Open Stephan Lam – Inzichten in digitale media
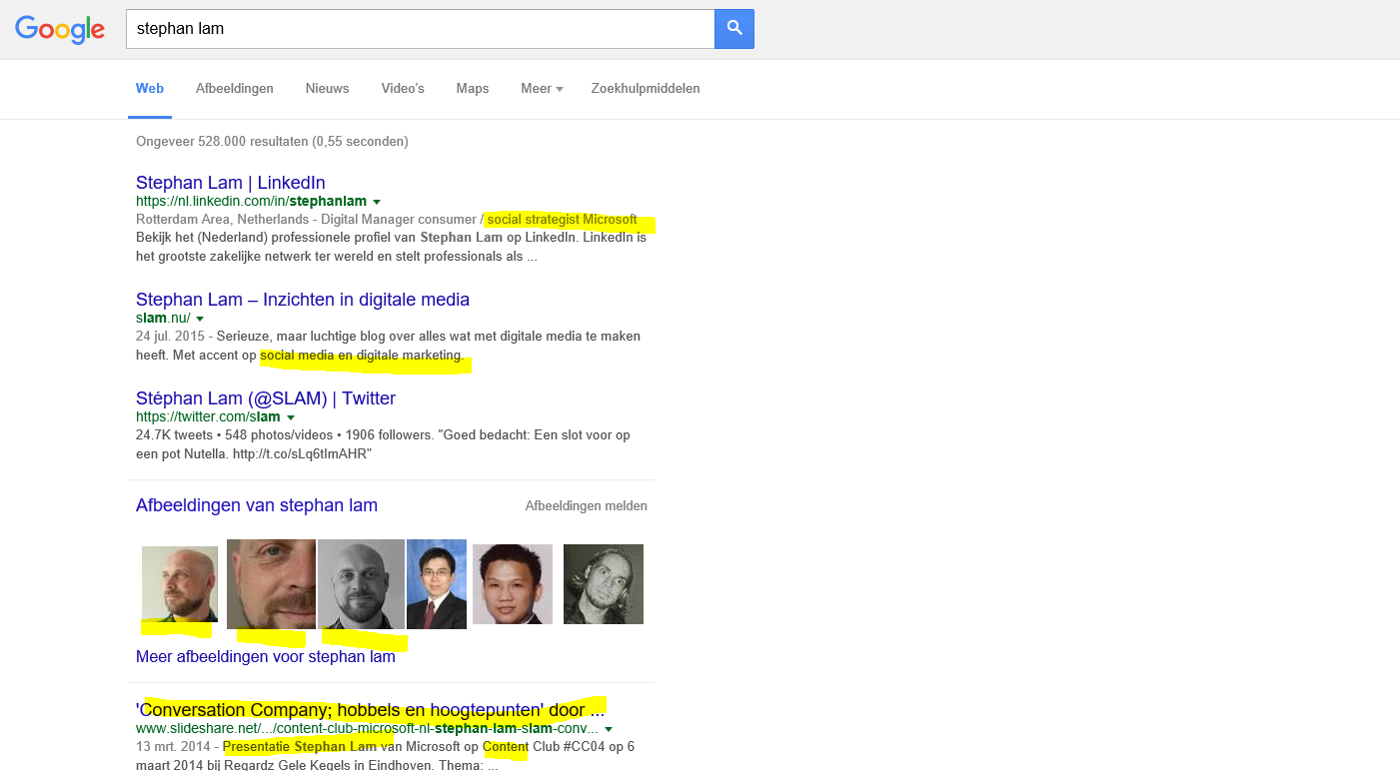1400x771 pixels. [303, 300]
